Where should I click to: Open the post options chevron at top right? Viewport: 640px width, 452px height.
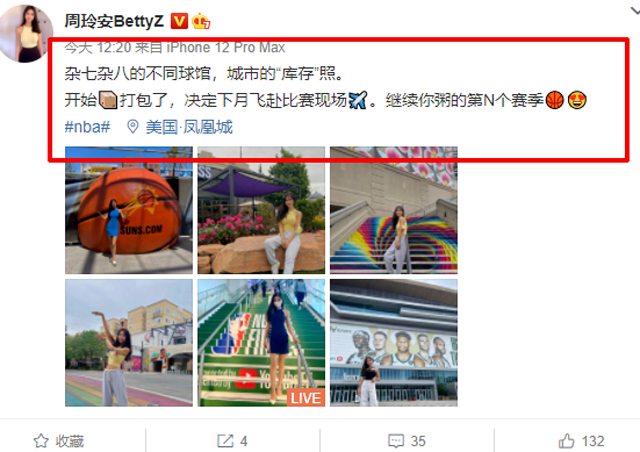pyautogui.click(x=635, y=11)
